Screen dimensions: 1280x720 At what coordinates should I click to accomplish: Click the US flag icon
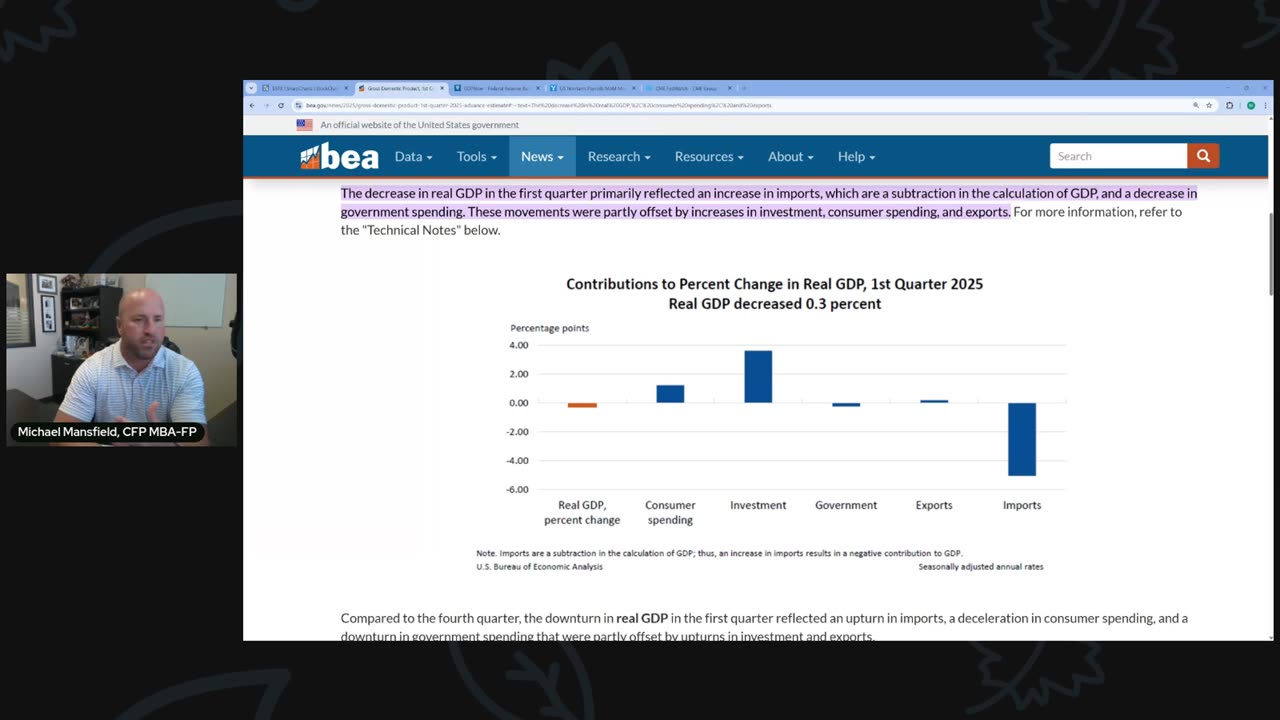(x=304, y=125)
